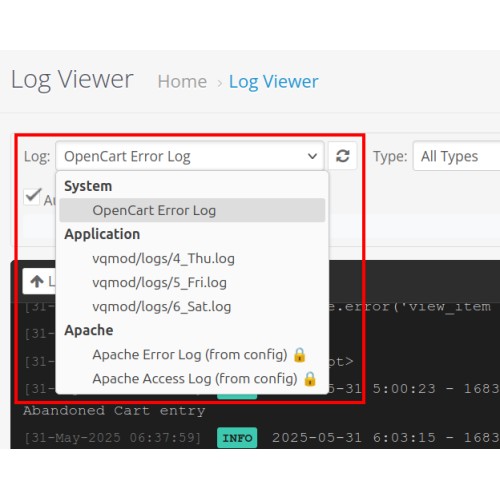The image size is (500, 500).
Task: Click the timestamp [31-May-2025 06:37:59]
Action: (113, 438)
